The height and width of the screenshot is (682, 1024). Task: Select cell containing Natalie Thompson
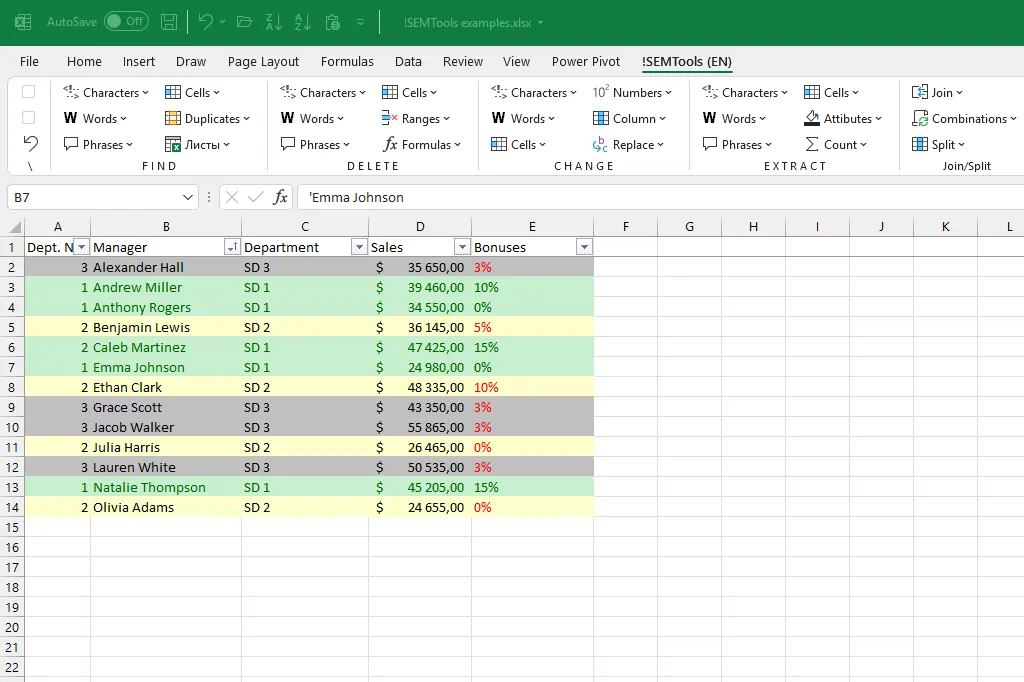166,487
